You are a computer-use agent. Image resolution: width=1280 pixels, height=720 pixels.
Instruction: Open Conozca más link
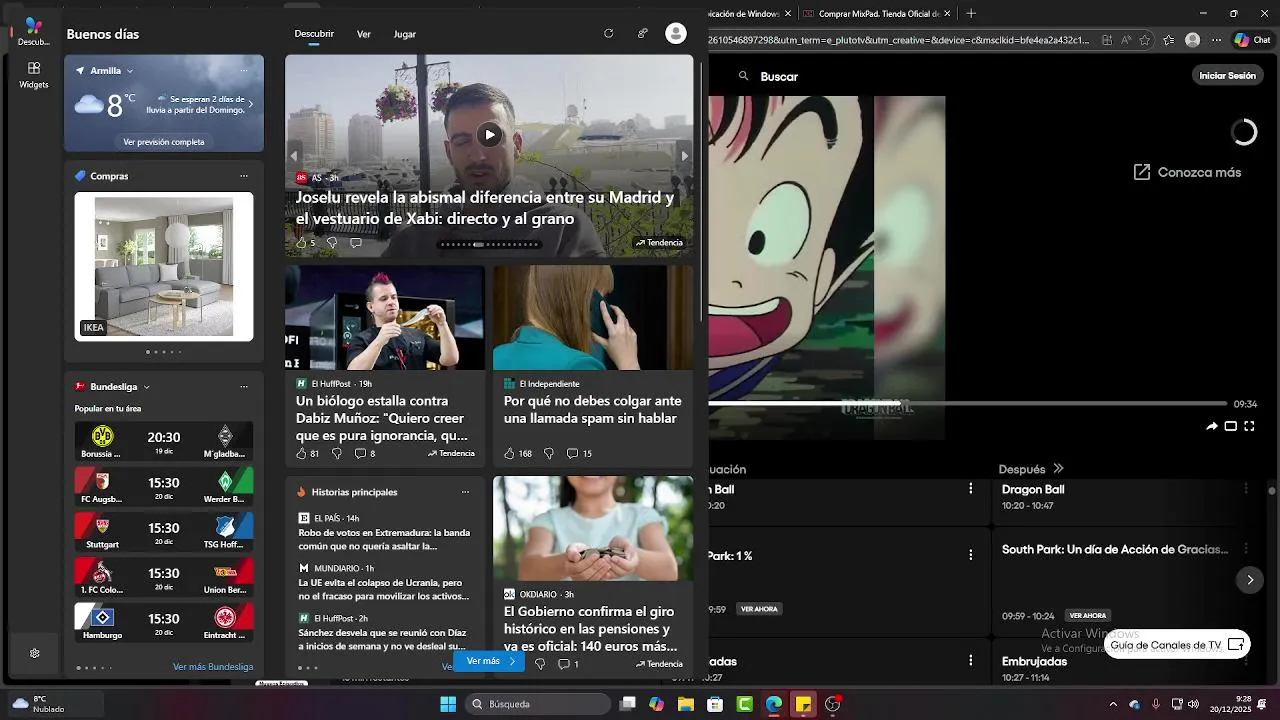pos(1187,172)
